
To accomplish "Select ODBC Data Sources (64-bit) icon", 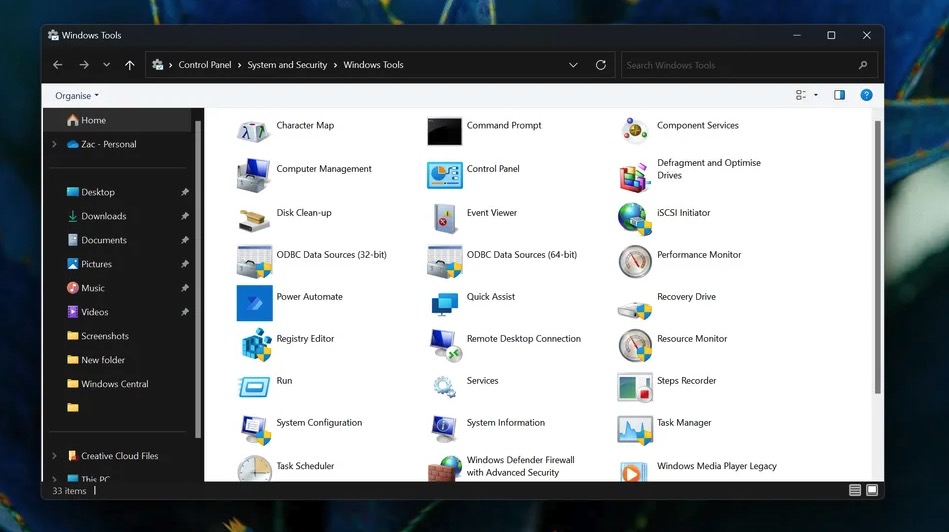I will click(445, 261).
